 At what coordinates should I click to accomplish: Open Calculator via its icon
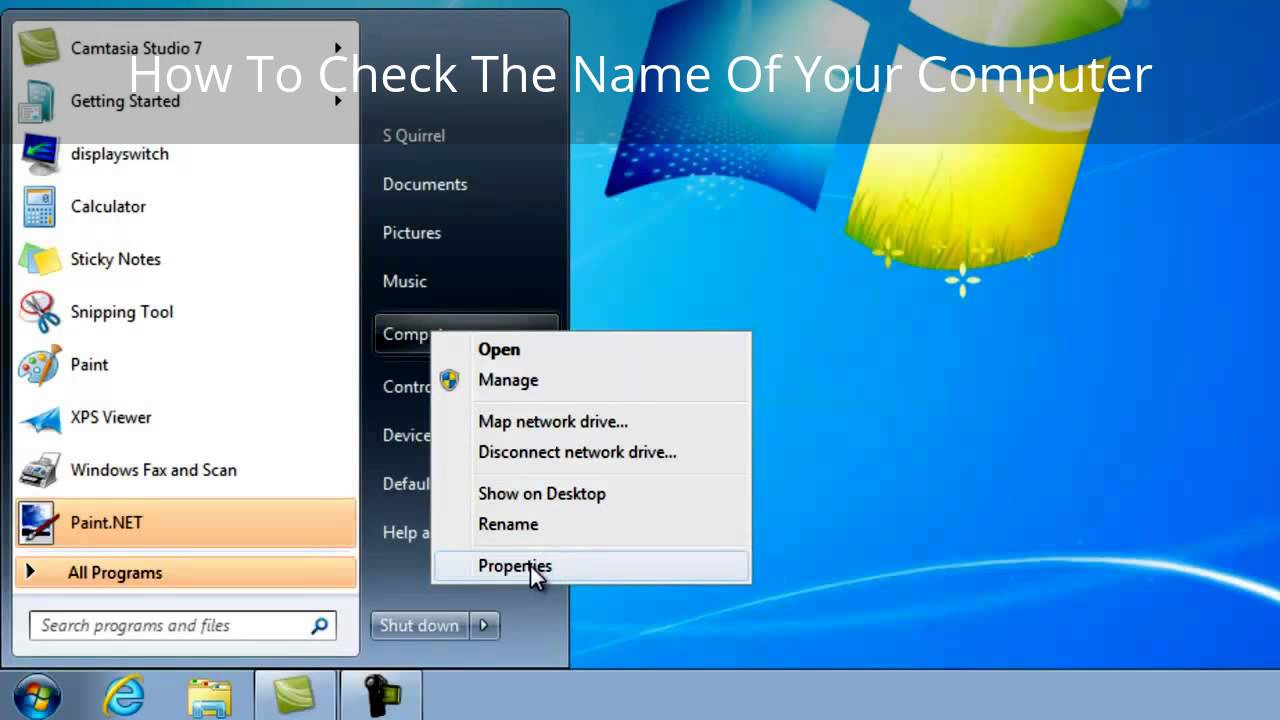[40, 207]
